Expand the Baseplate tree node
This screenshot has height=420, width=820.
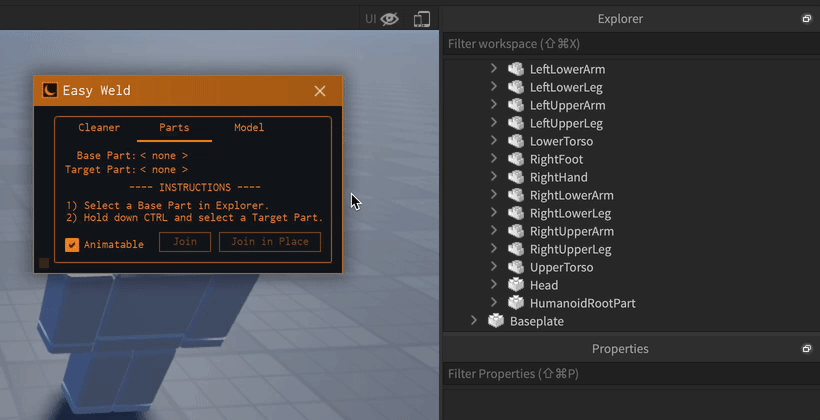pyautogui.click(x=473, y=321)
